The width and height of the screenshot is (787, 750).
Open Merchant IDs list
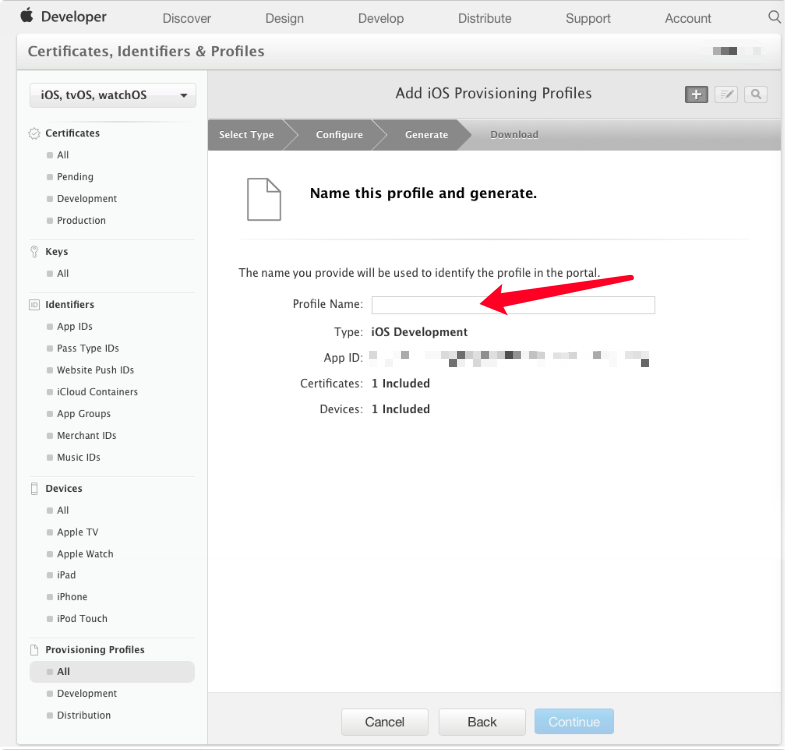coord(87,436)
